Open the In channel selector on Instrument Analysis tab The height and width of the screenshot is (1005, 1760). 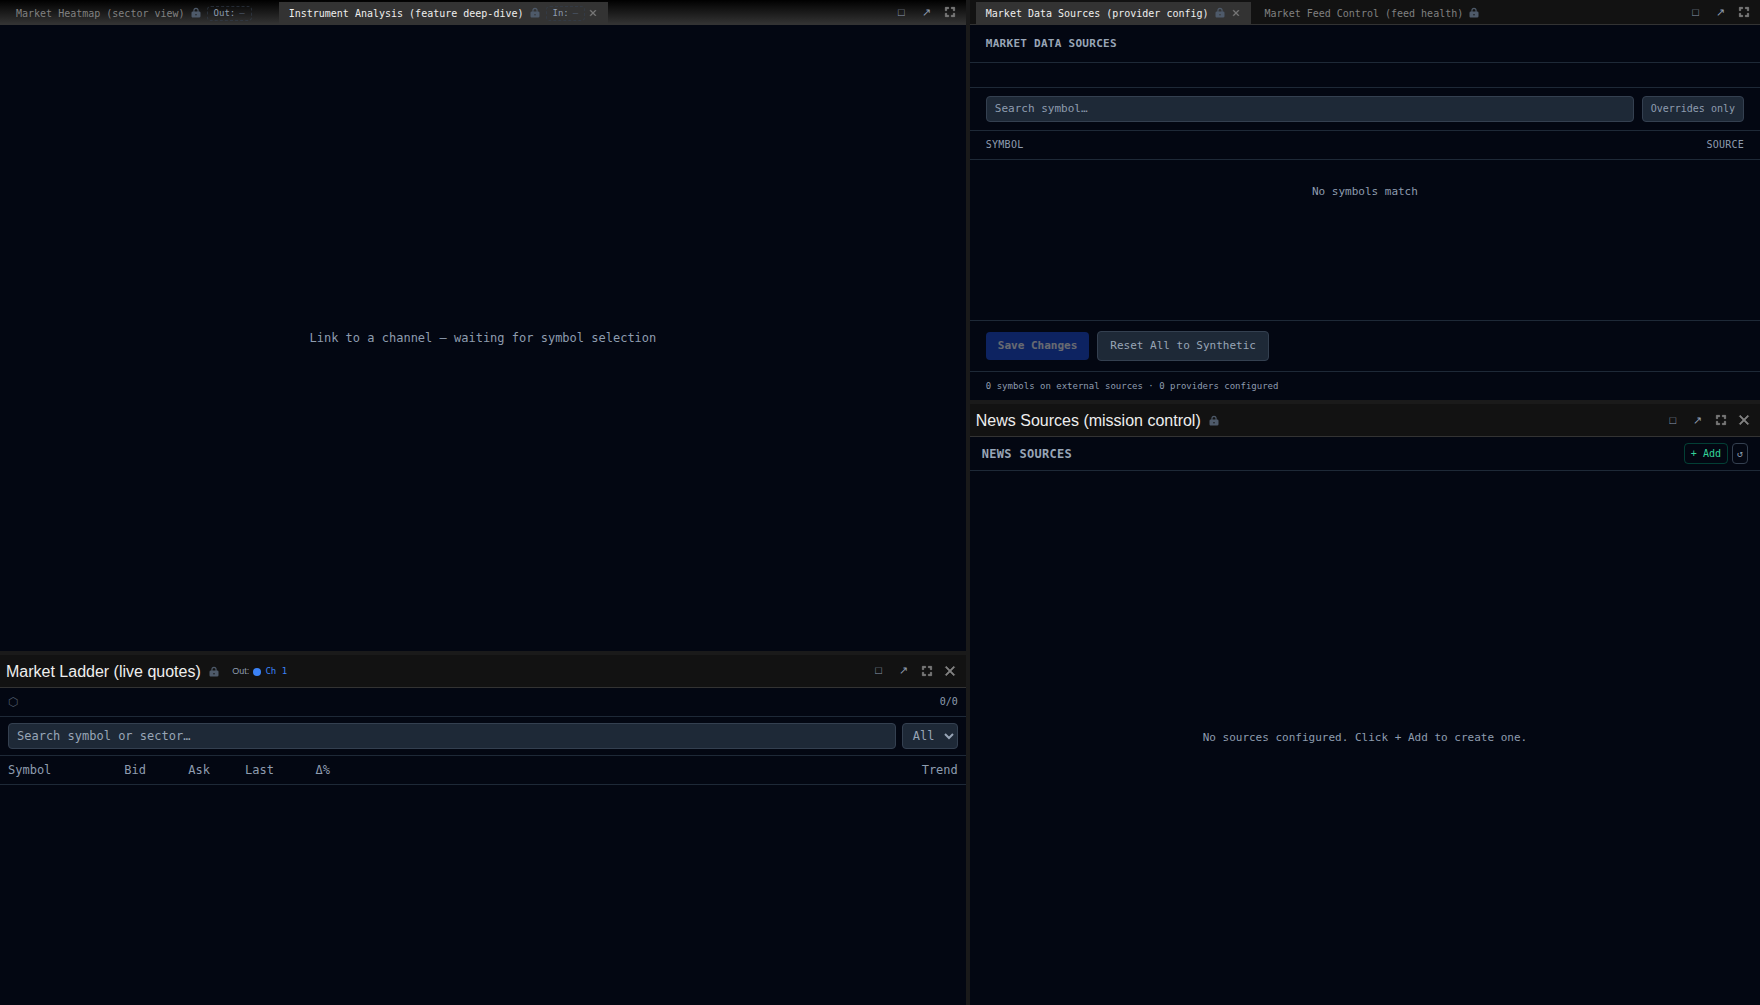pos(565,13)
